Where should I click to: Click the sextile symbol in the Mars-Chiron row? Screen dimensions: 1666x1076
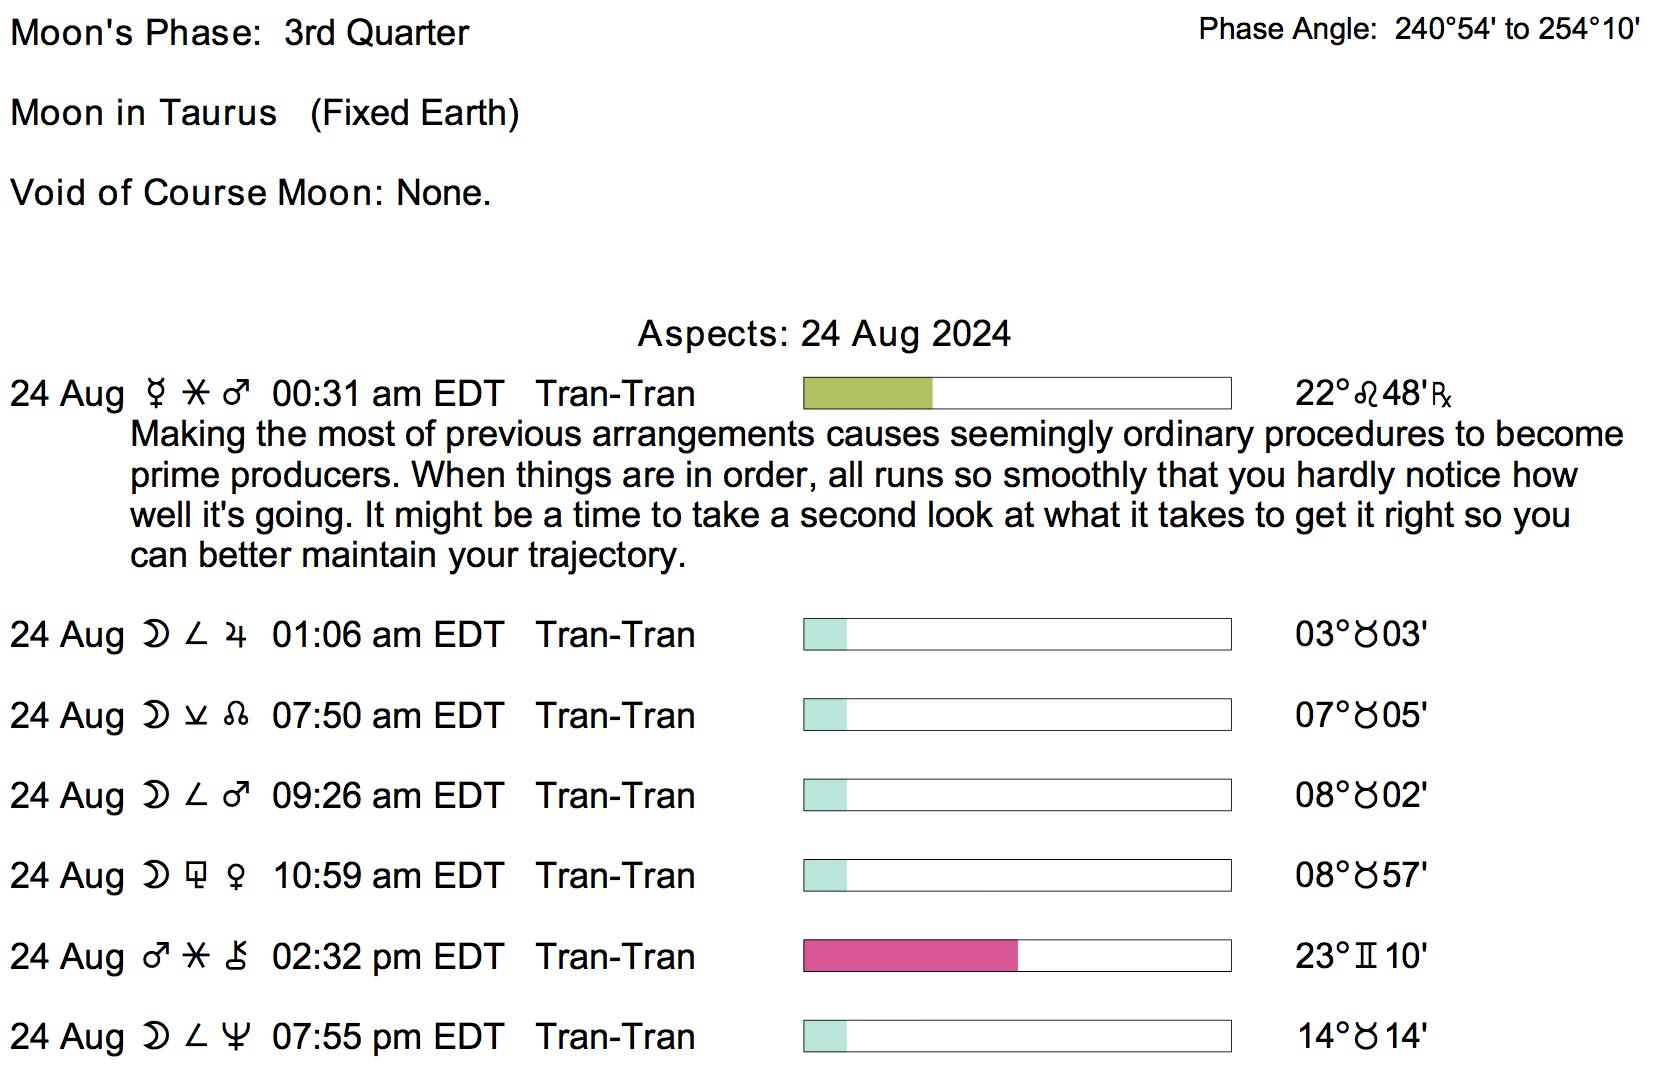[x=196, y=956]
